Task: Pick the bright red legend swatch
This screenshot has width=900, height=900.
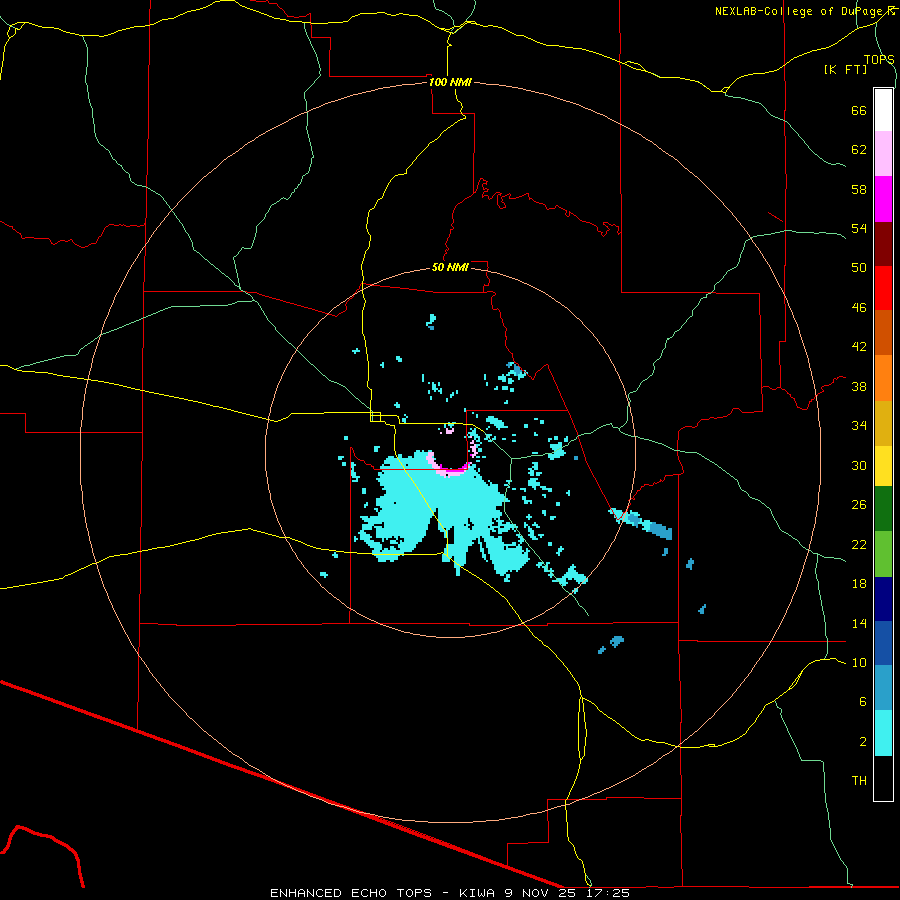Action: (883, 288)
